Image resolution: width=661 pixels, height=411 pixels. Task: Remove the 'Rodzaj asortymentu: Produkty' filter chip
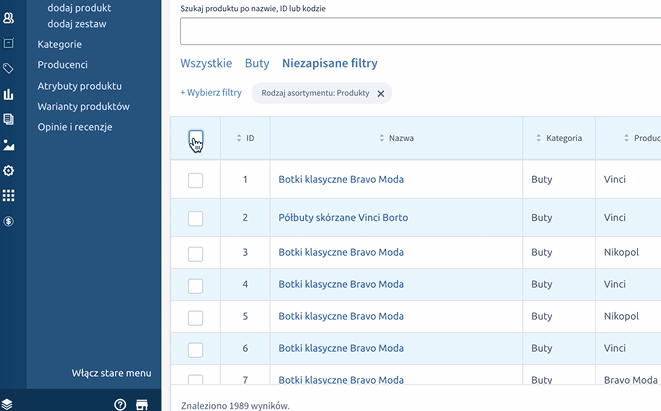pyautogui.click(x=380, y=93)
